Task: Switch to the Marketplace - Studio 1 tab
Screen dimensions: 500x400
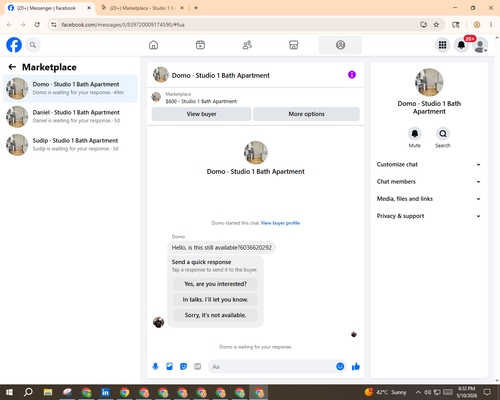Action: tap(142, 8)
